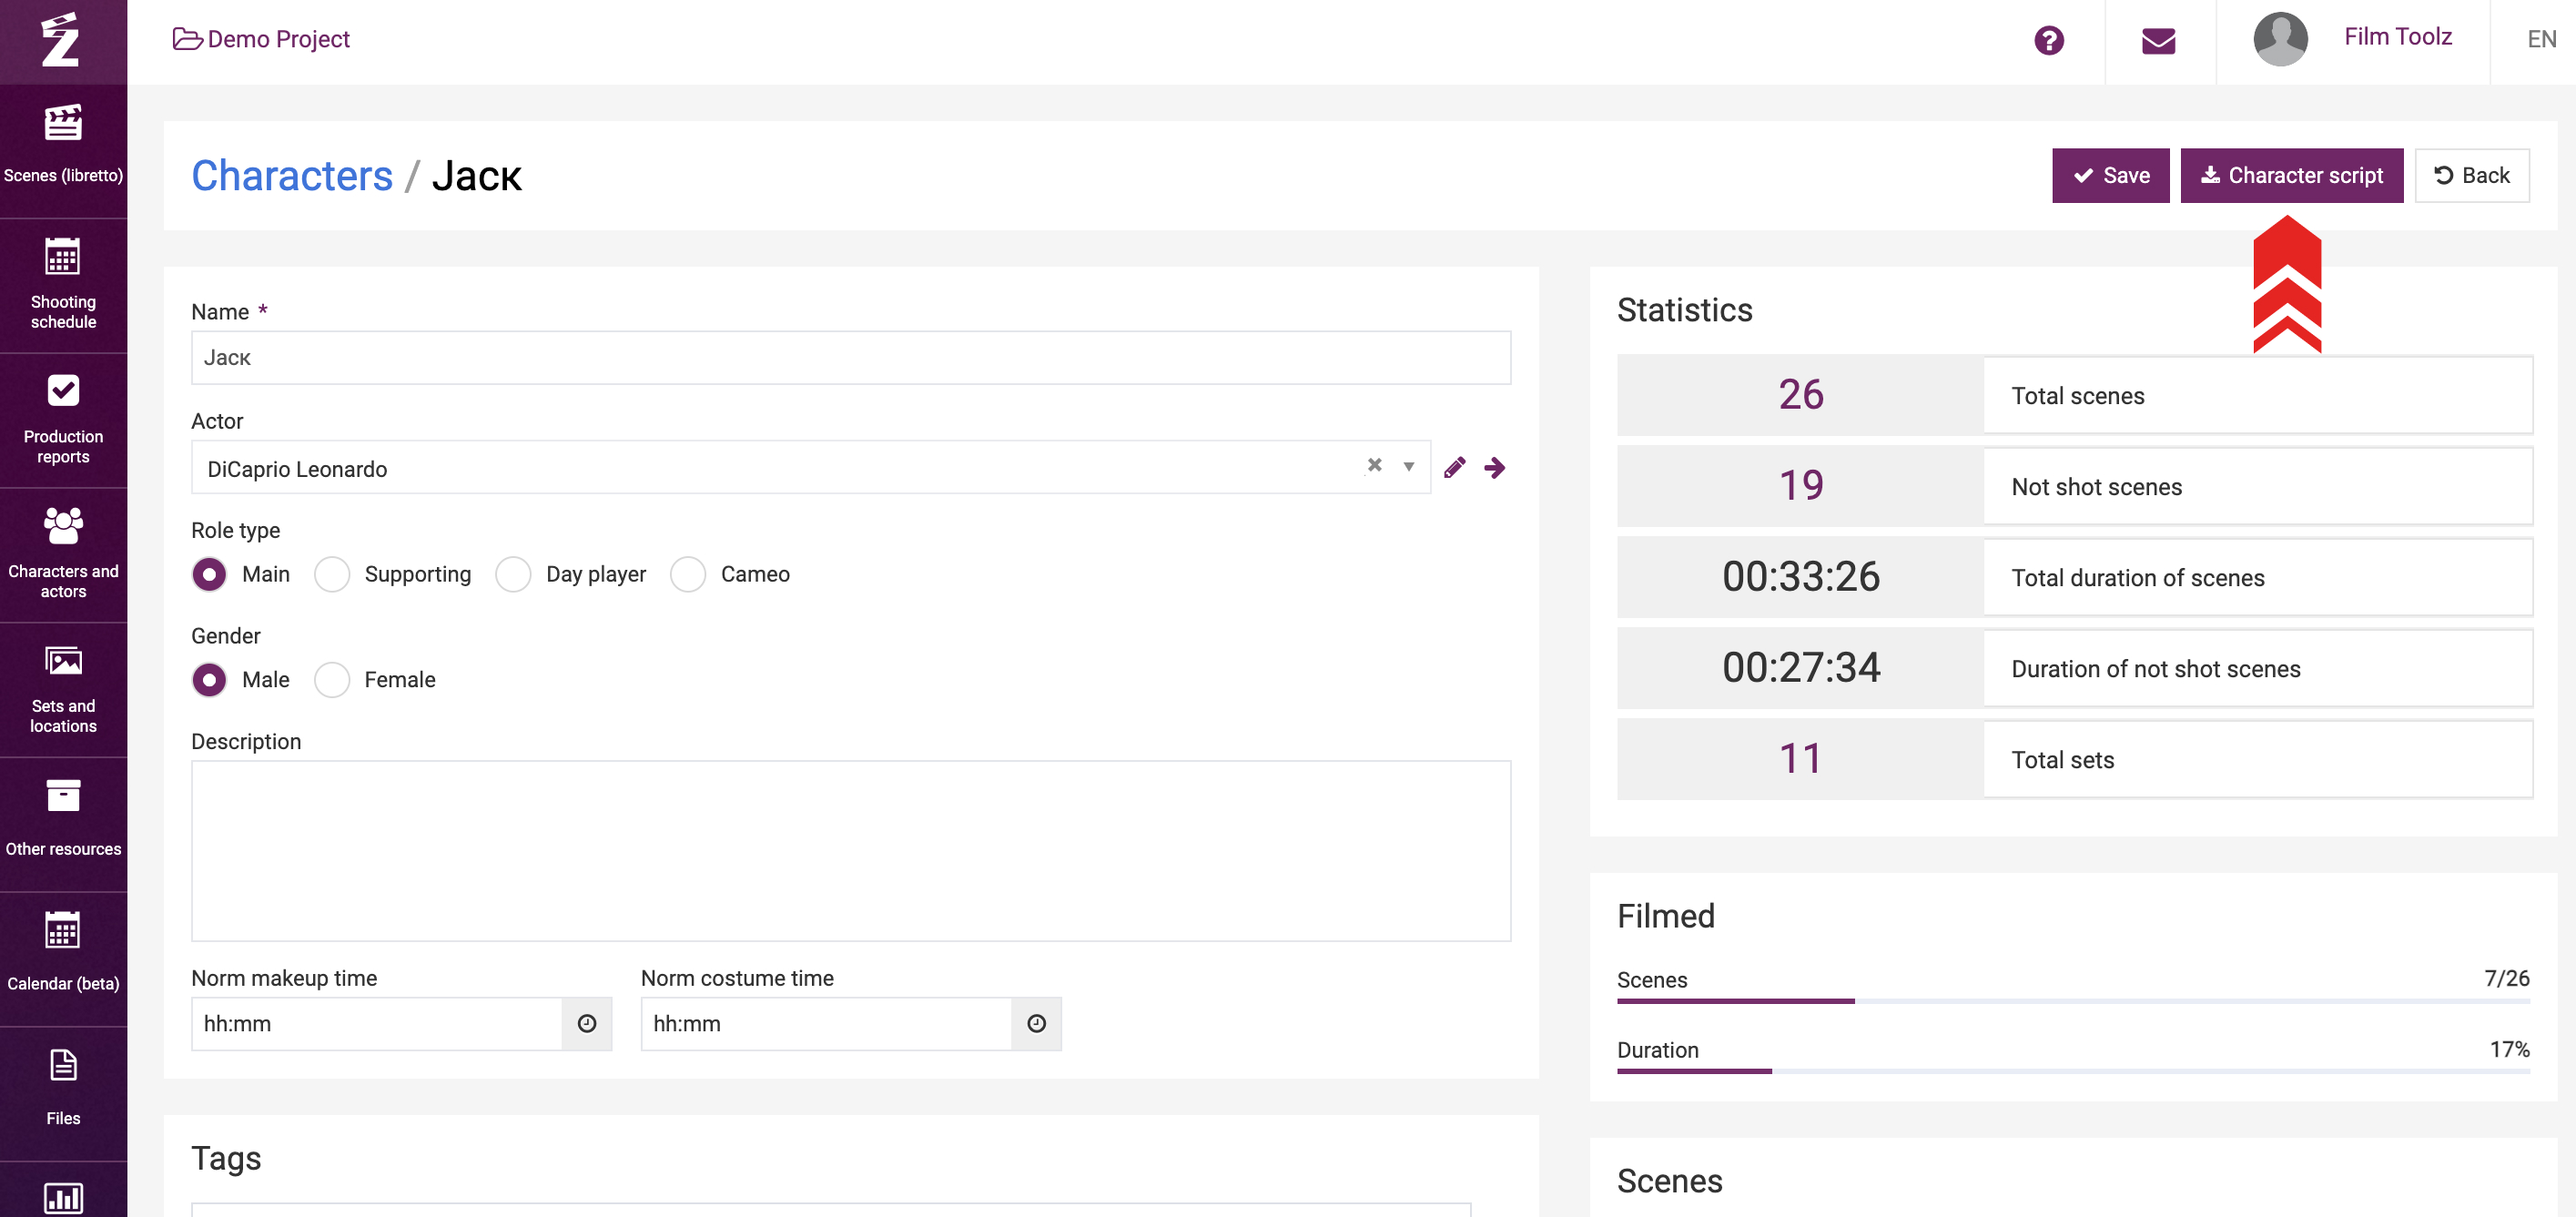Click into the Description text area

click(850, 851)
